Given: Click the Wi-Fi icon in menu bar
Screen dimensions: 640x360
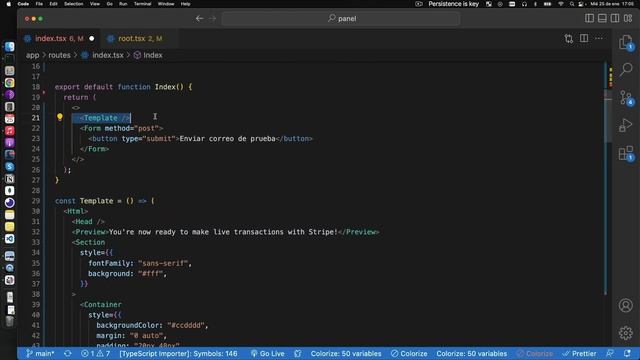Looking at the screenshot, I should tap(560, 4).
